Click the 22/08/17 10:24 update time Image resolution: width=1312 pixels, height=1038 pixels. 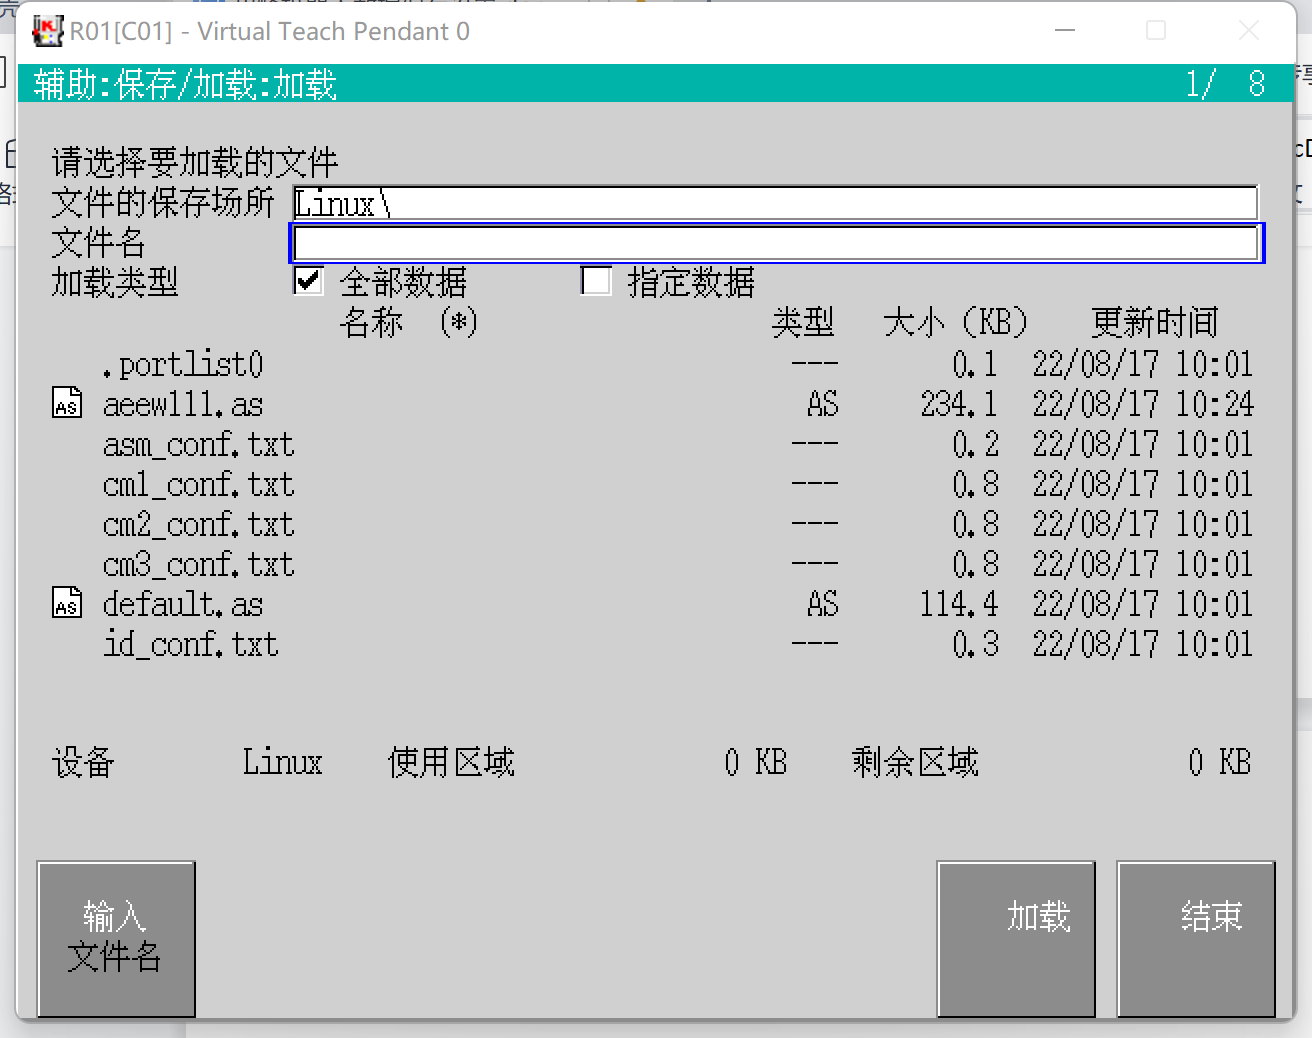pos(1143,404)
